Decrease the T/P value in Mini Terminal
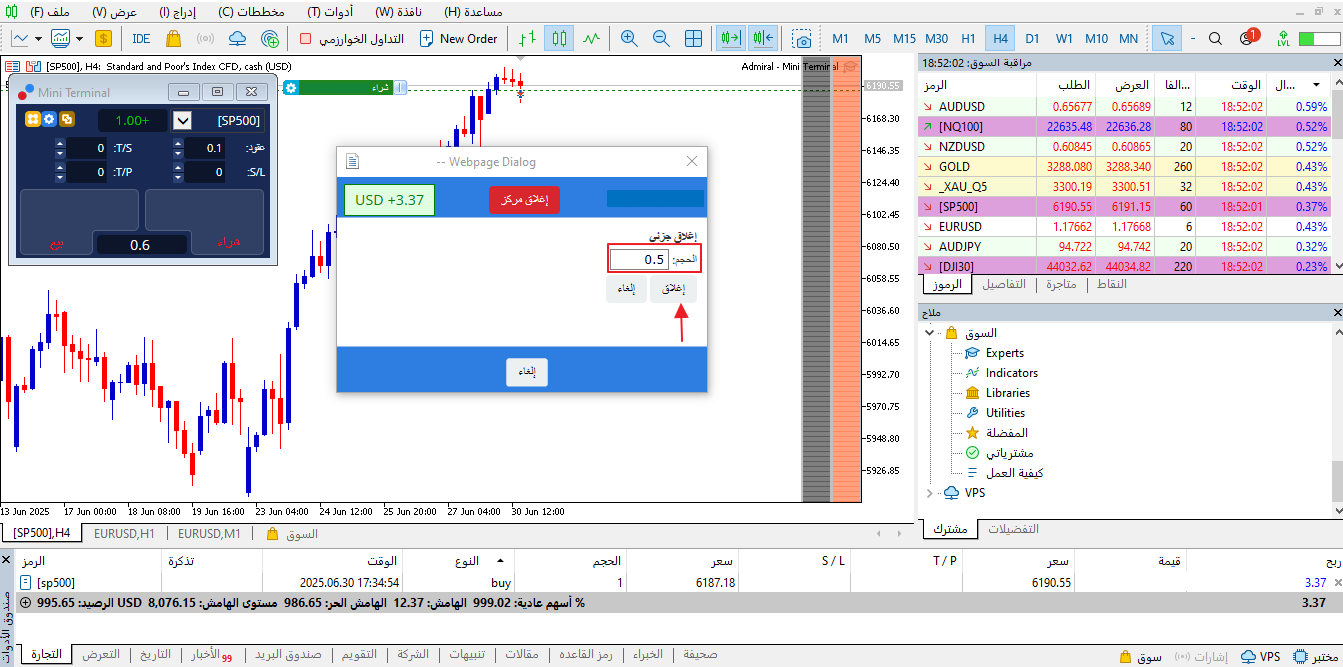The image size is (1343, 667). [60, 177]
